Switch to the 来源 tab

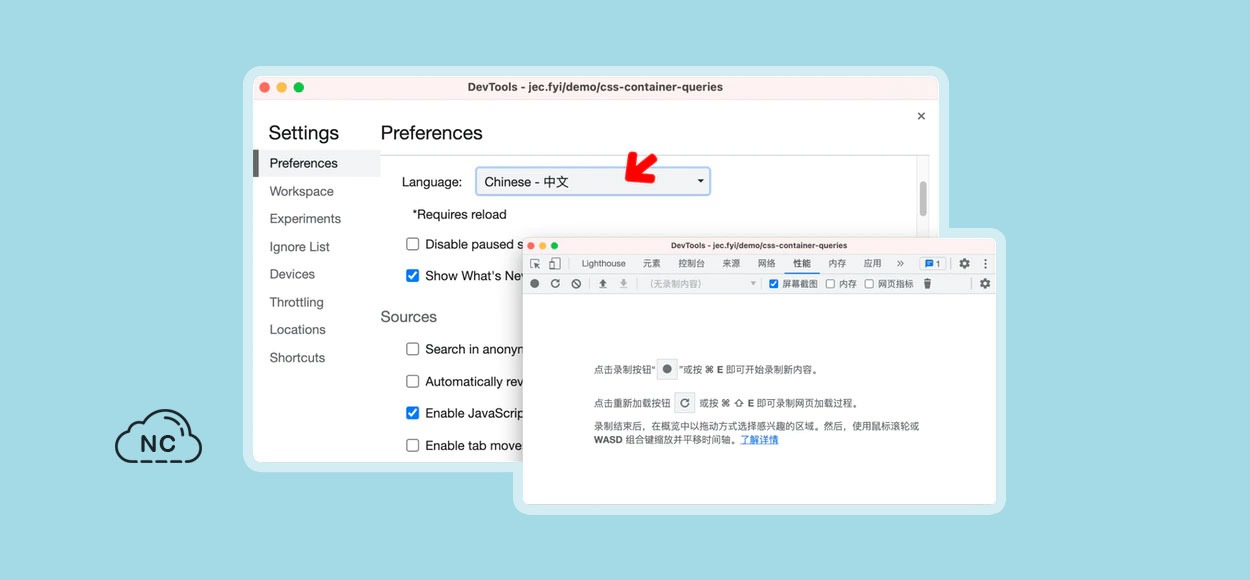(x=731, y=264)
